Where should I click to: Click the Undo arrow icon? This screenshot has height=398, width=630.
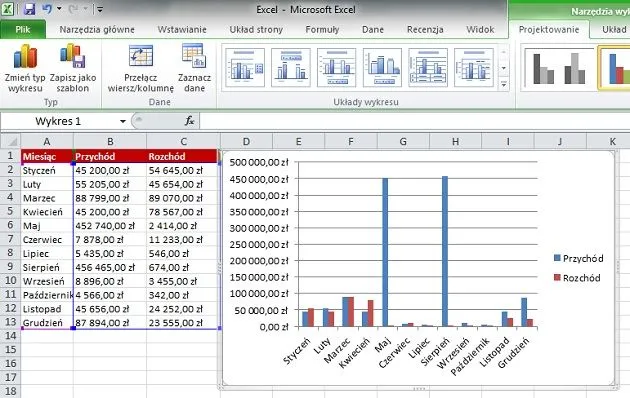[47, 9]
